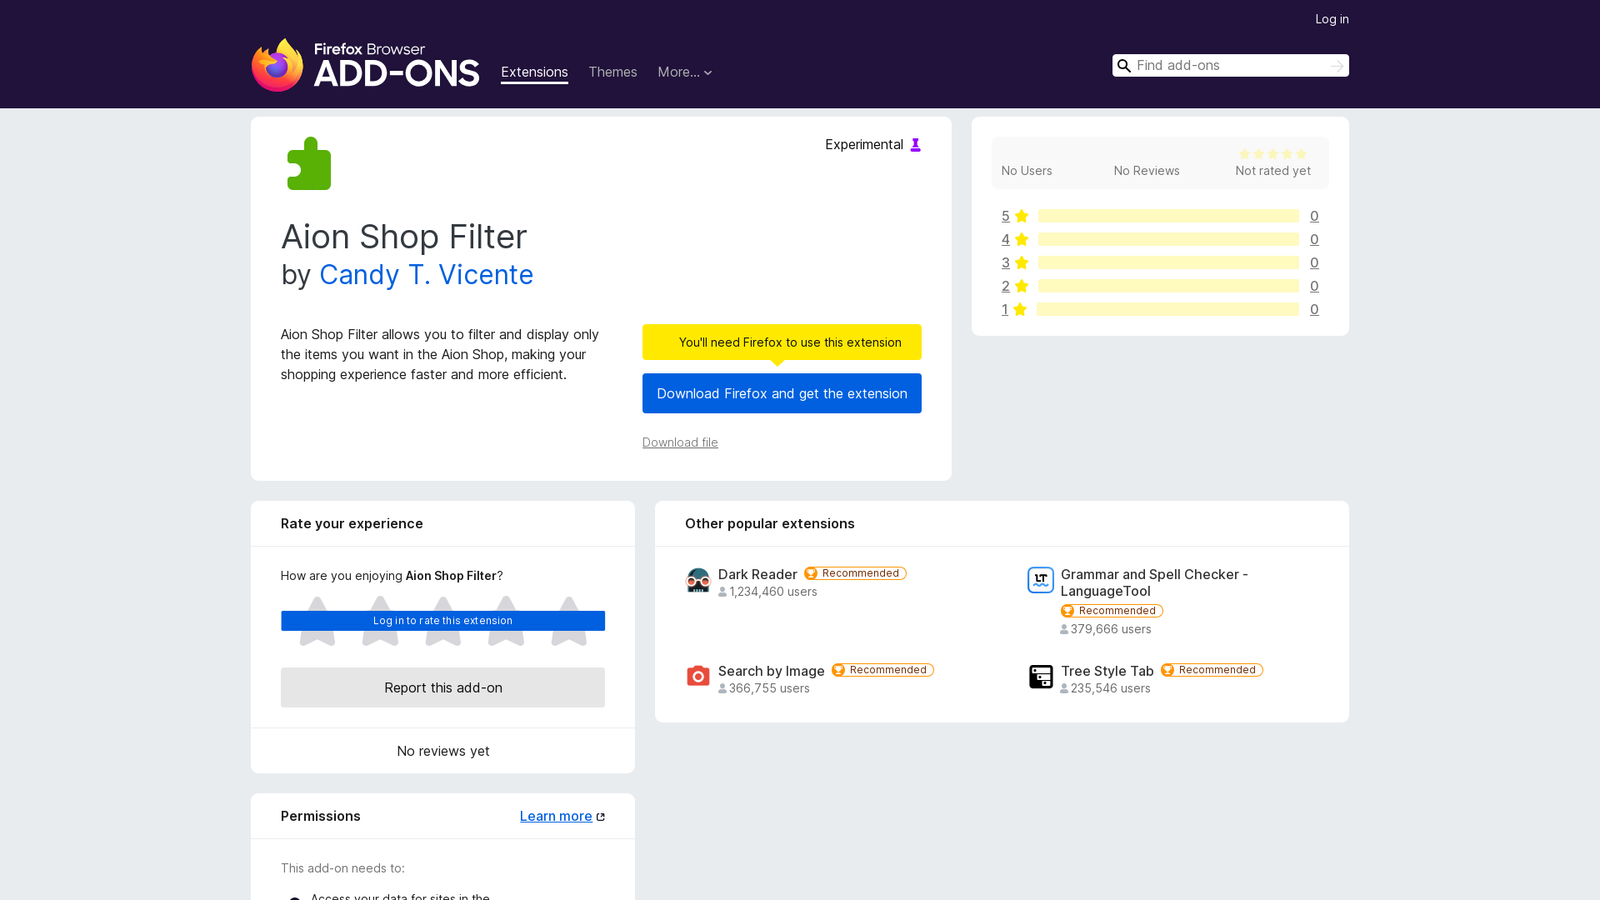Click the external link icon beside Learn more
The width and height of the screenshot is (1600, 900).
click(x=601, y=817)
